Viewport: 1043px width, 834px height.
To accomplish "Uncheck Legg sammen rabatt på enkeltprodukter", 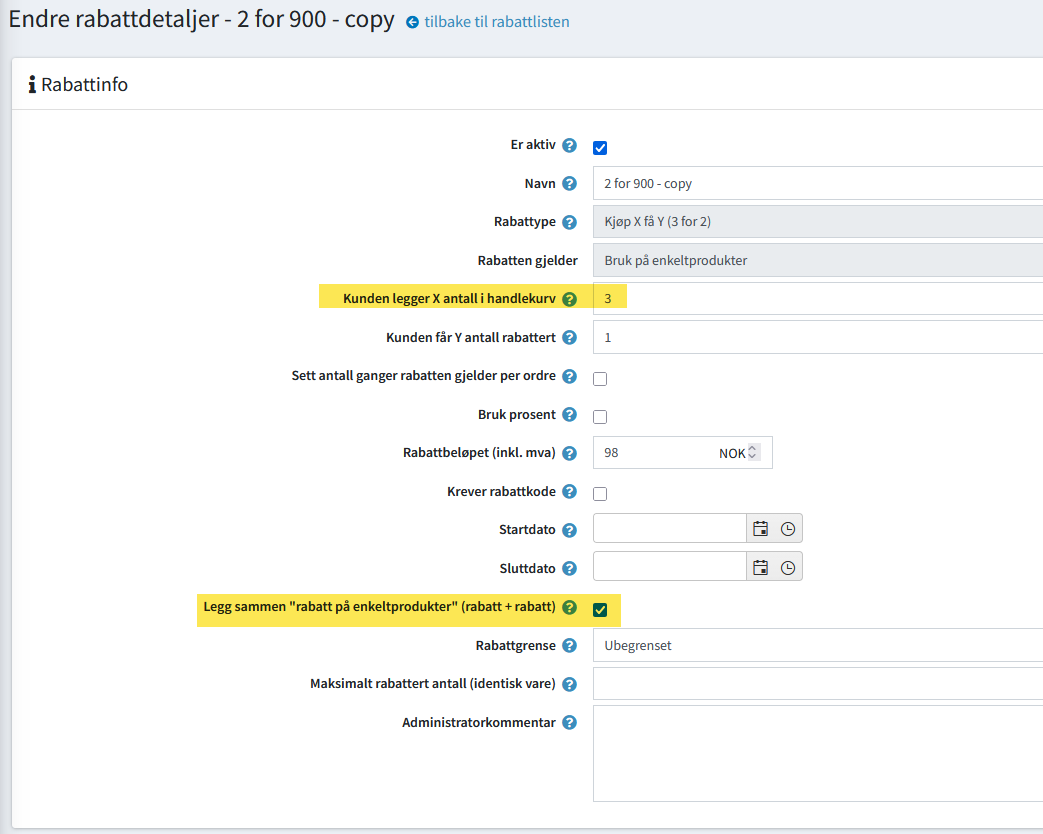I will point(600,610).
